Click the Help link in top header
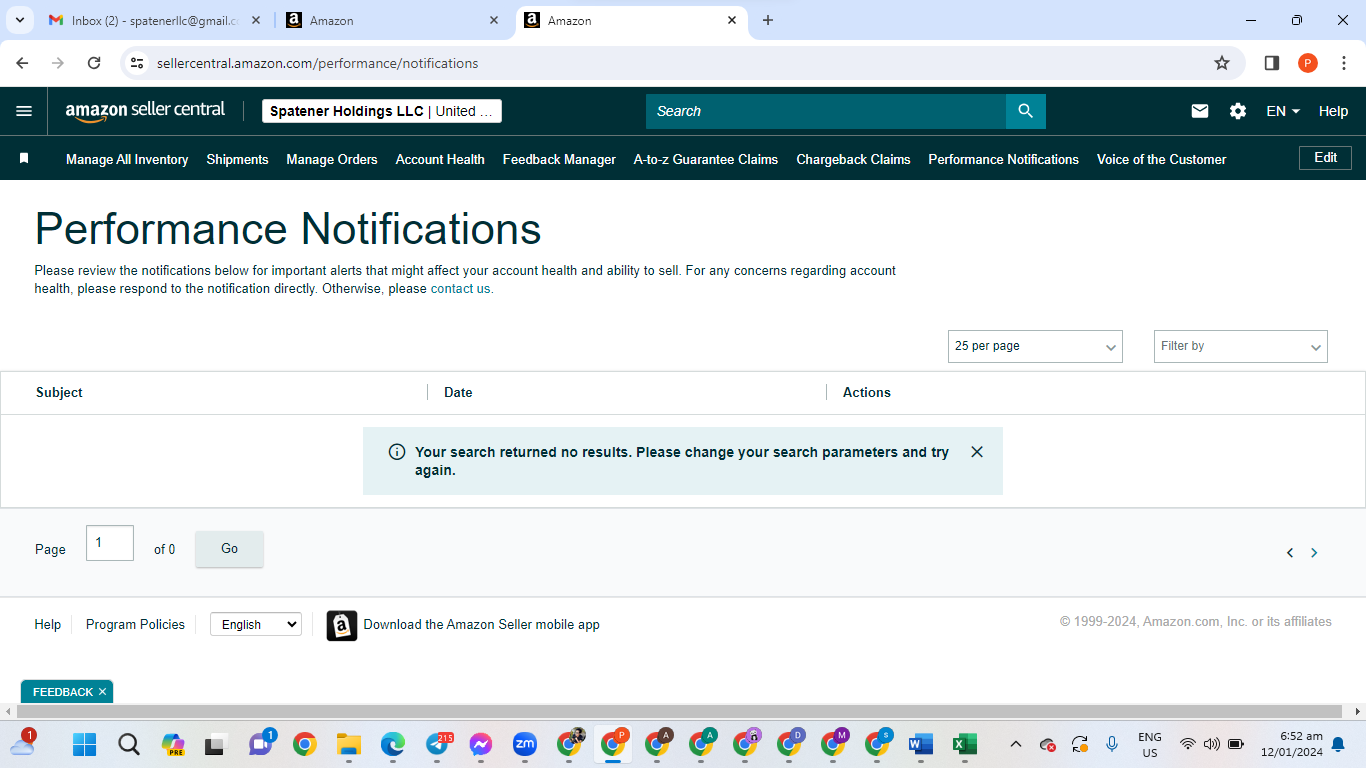 tap(1333, 111)
